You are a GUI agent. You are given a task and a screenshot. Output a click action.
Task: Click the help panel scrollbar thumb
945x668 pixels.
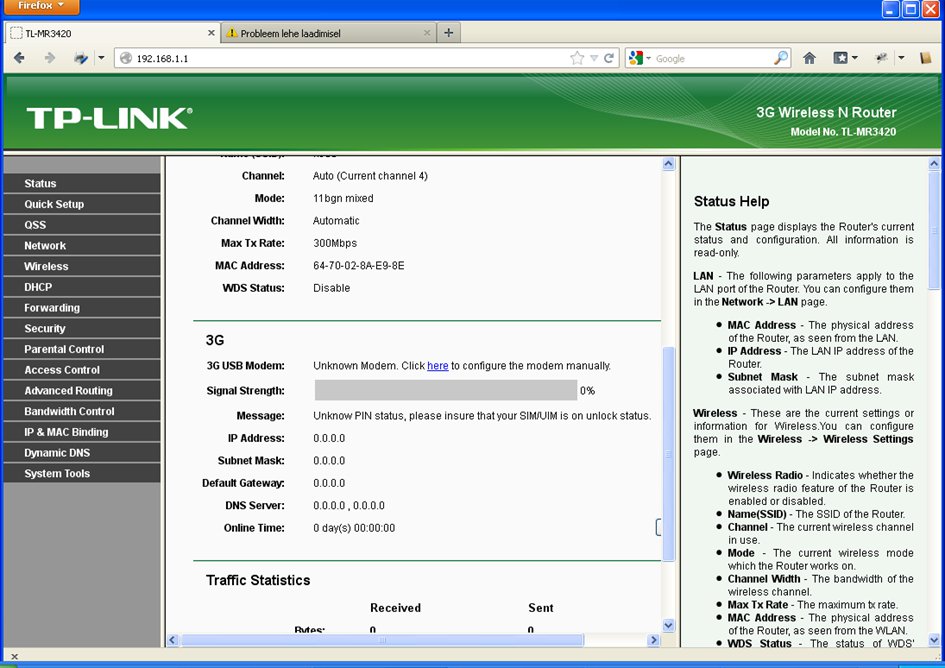934,231
